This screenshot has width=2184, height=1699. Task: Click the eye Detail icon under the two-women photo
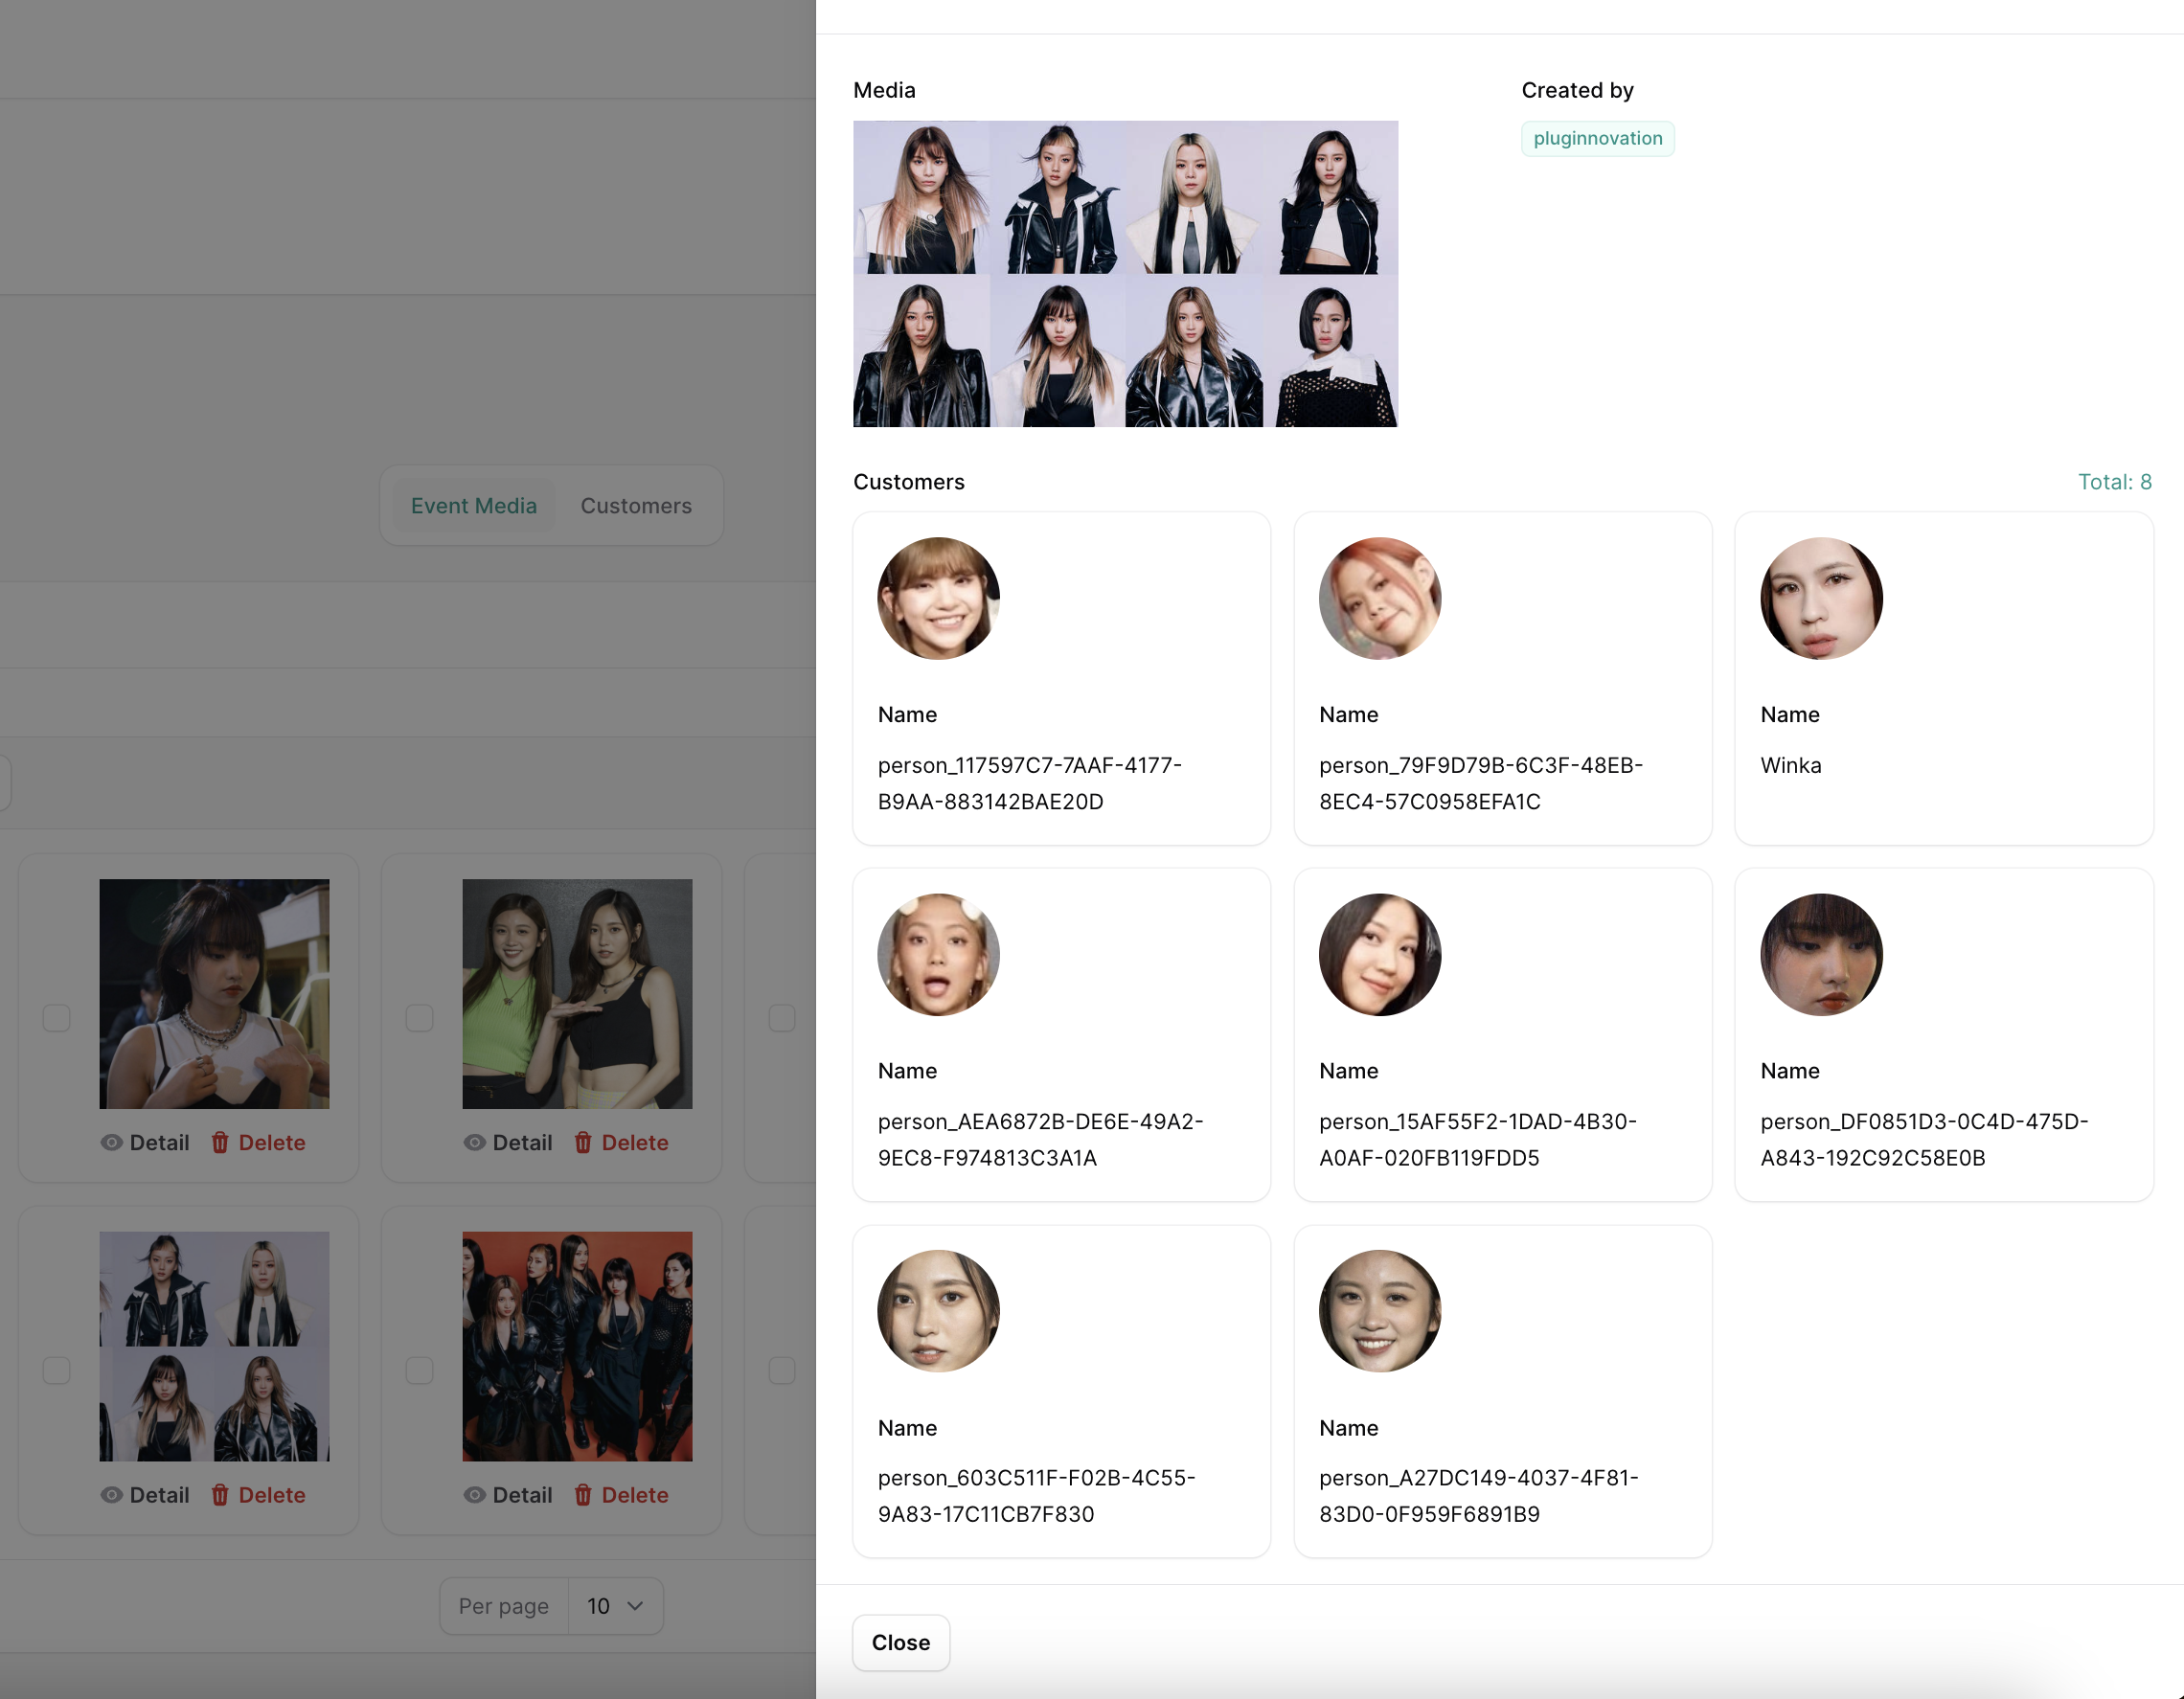tap(475, 1142)
